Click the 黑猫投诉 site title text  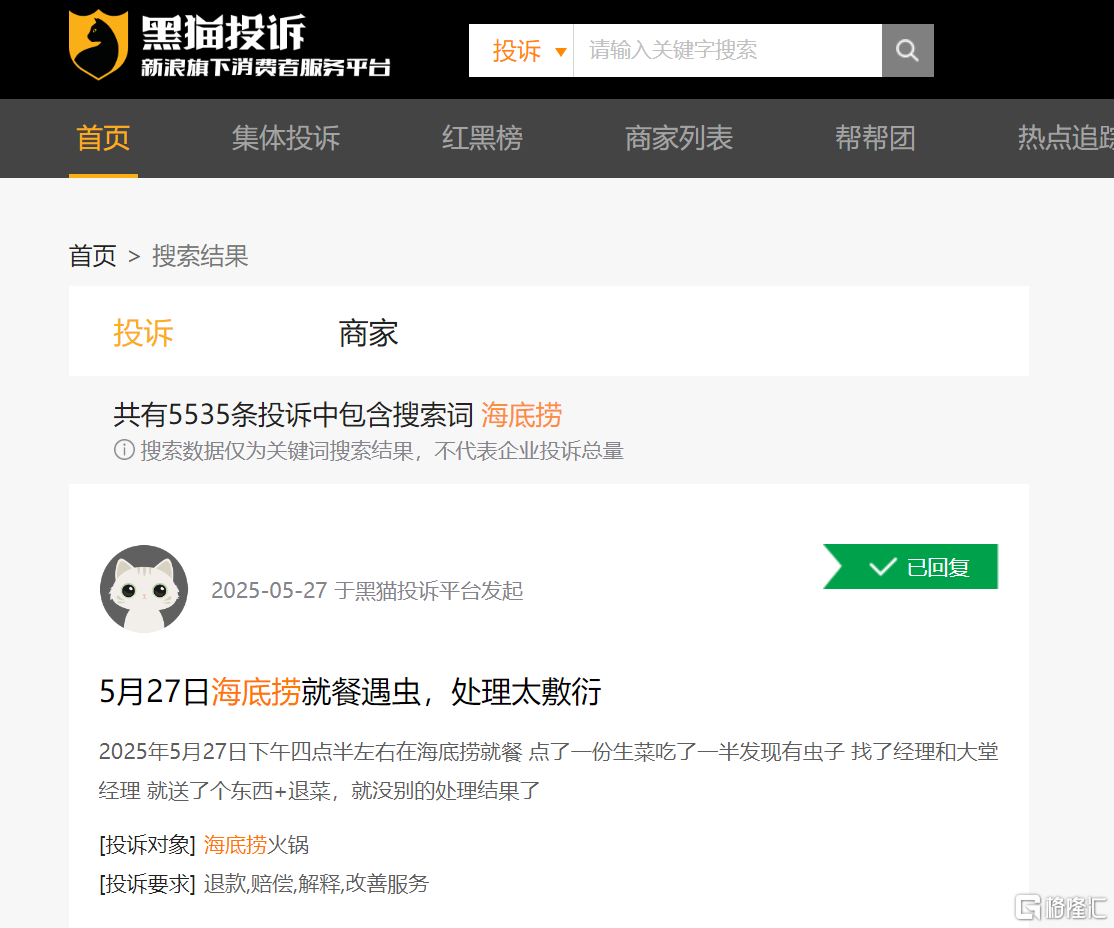point(223,33)
